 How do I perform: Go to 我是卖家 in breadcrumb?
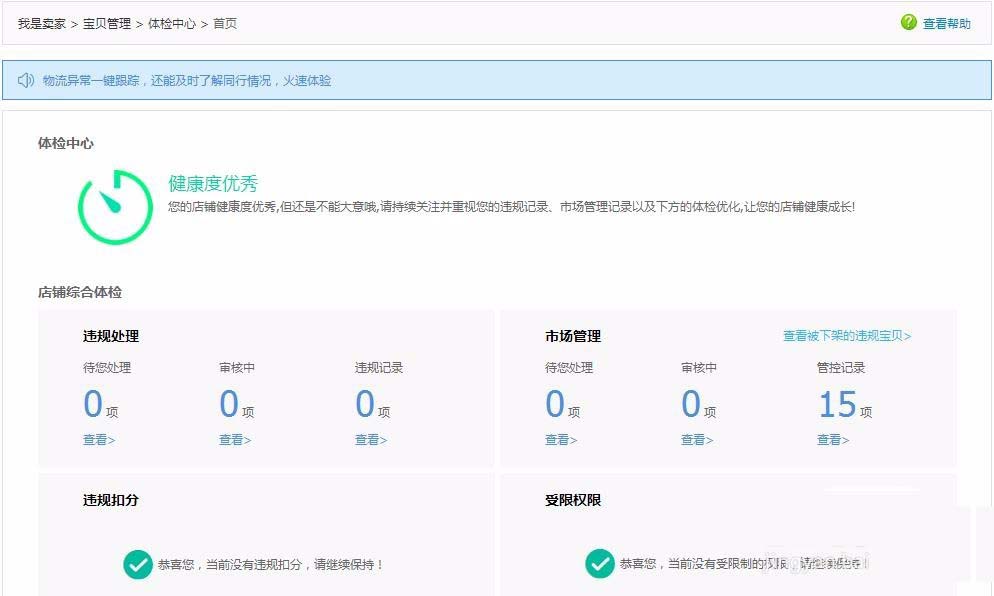[x=42, y=23]
